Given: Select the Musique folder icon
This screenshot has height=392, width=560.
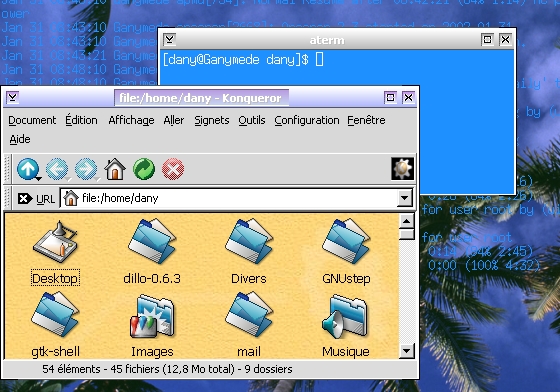Looking at the screenshot, I should pyautogui.click(x=345, y=317).
